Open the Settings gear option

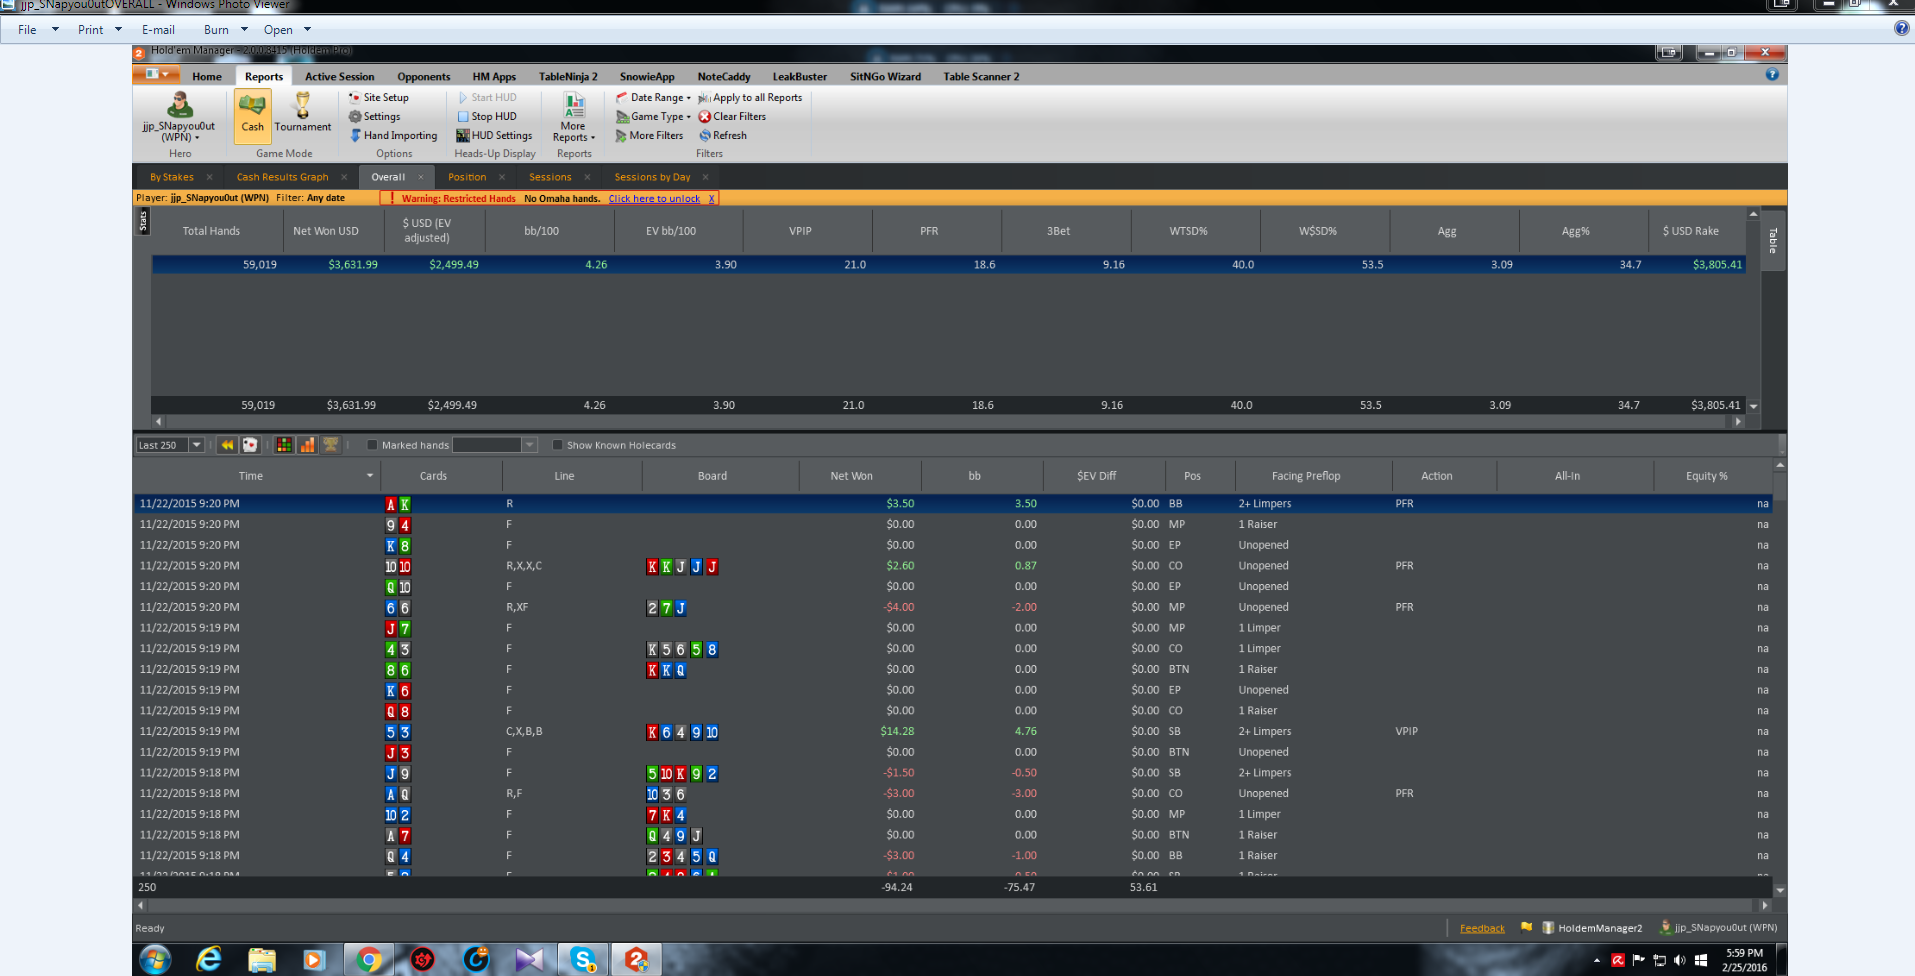click(375, 116)
